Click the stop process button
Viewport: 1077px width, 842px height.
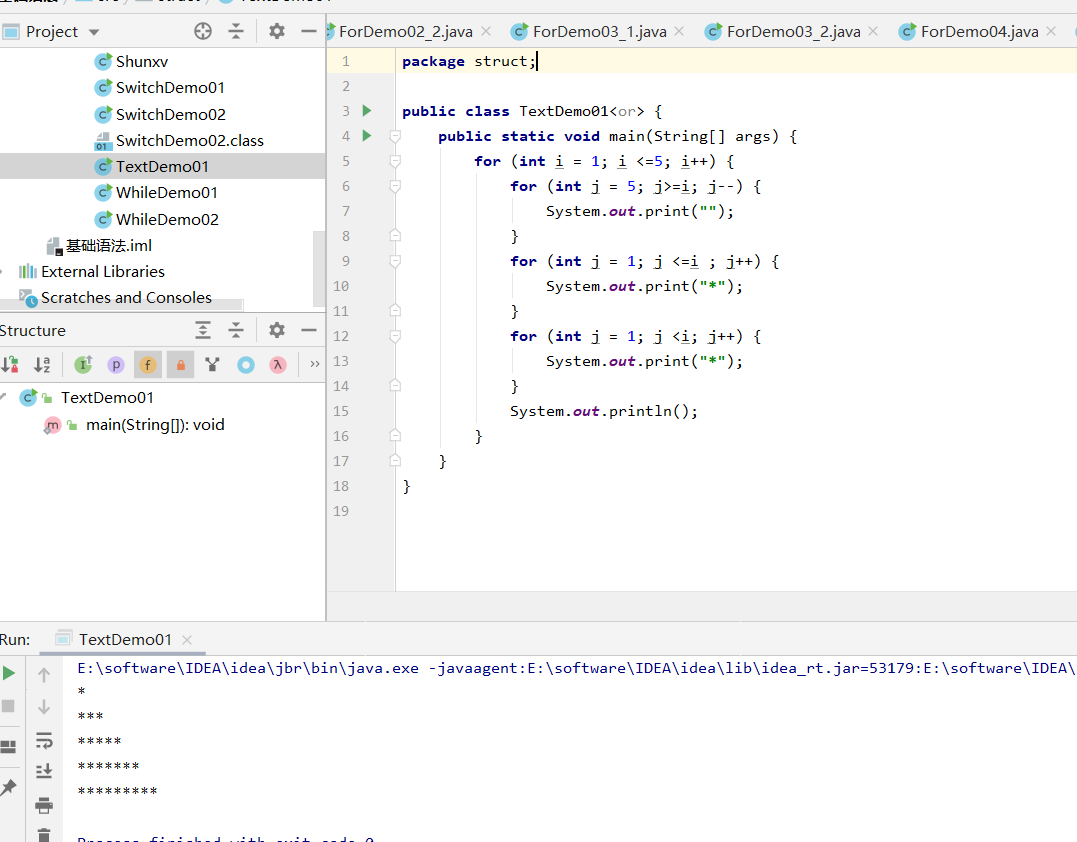click(8, 706)
